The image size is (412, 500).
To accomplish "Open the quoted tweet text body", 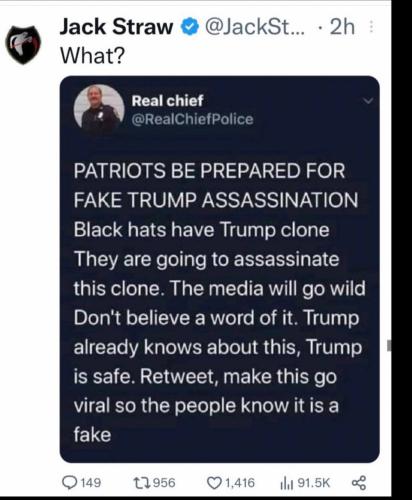I will [x=219, y=303].
